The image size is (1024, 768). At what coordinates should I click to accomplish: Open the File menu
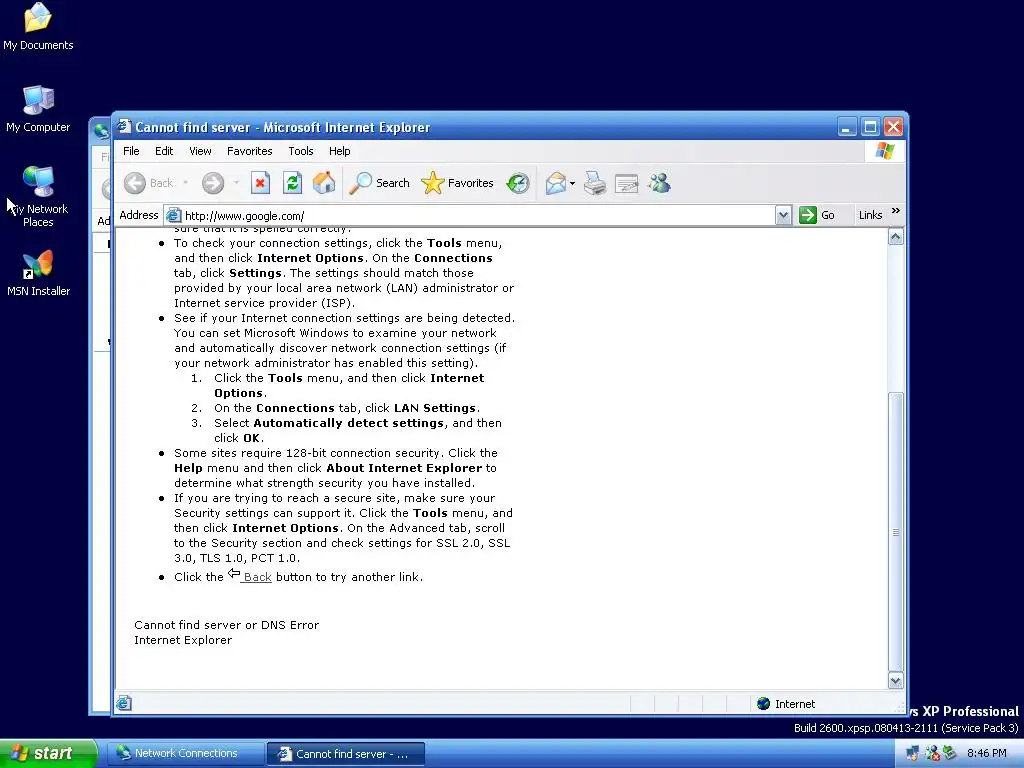point(131,151)
